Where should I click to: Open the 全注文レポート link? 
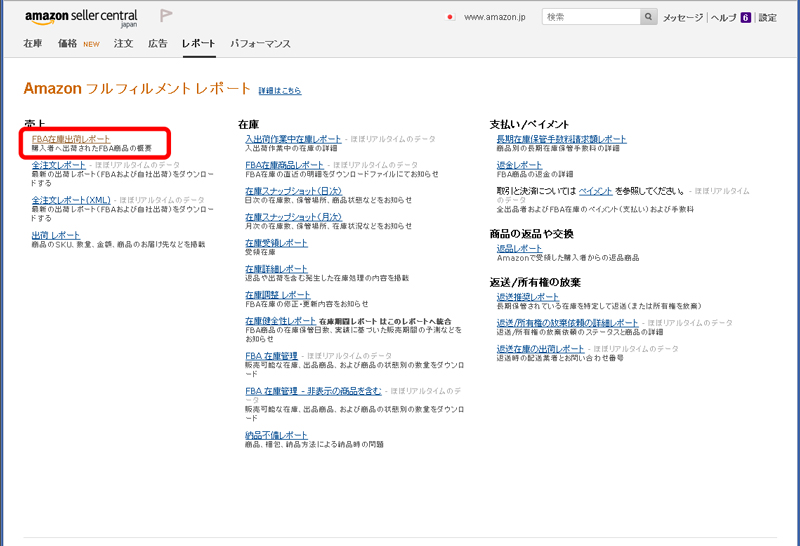(59, 165)
